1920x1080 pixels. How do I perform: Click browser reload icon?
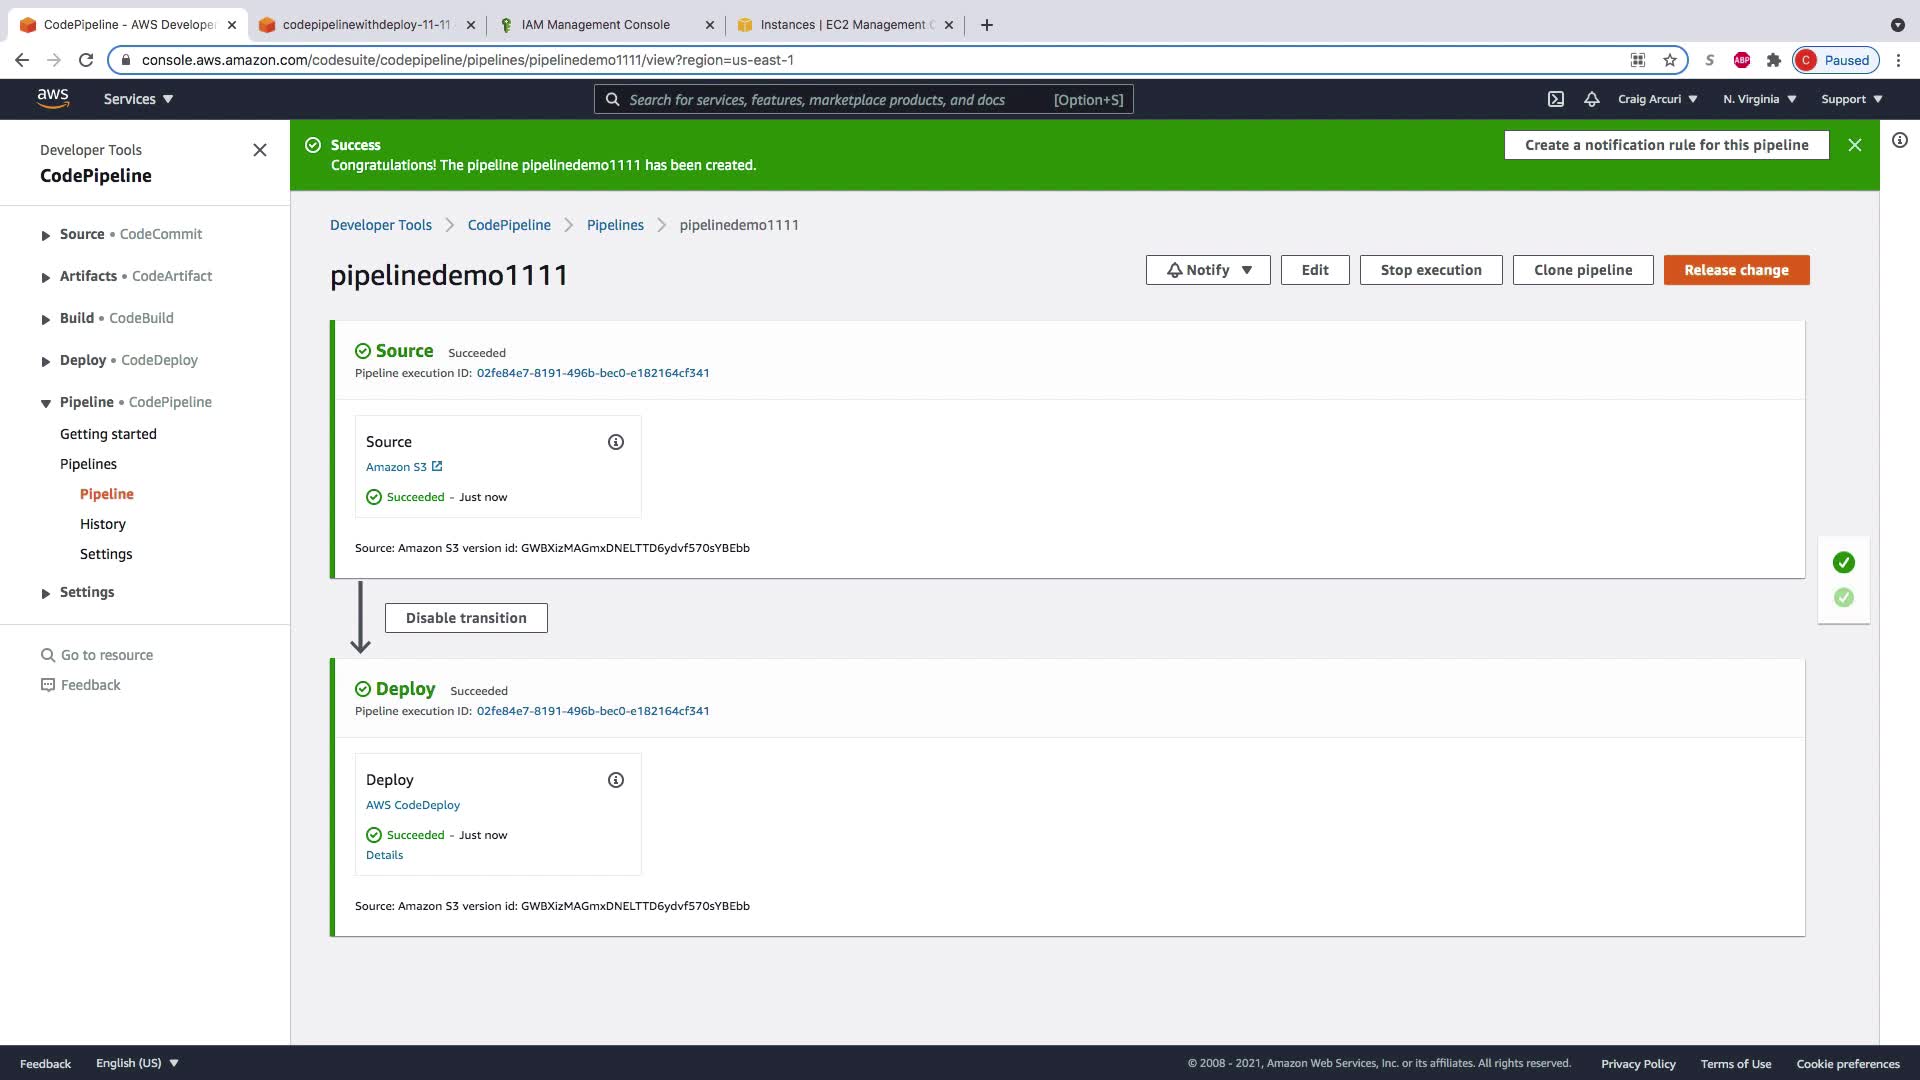86,60
